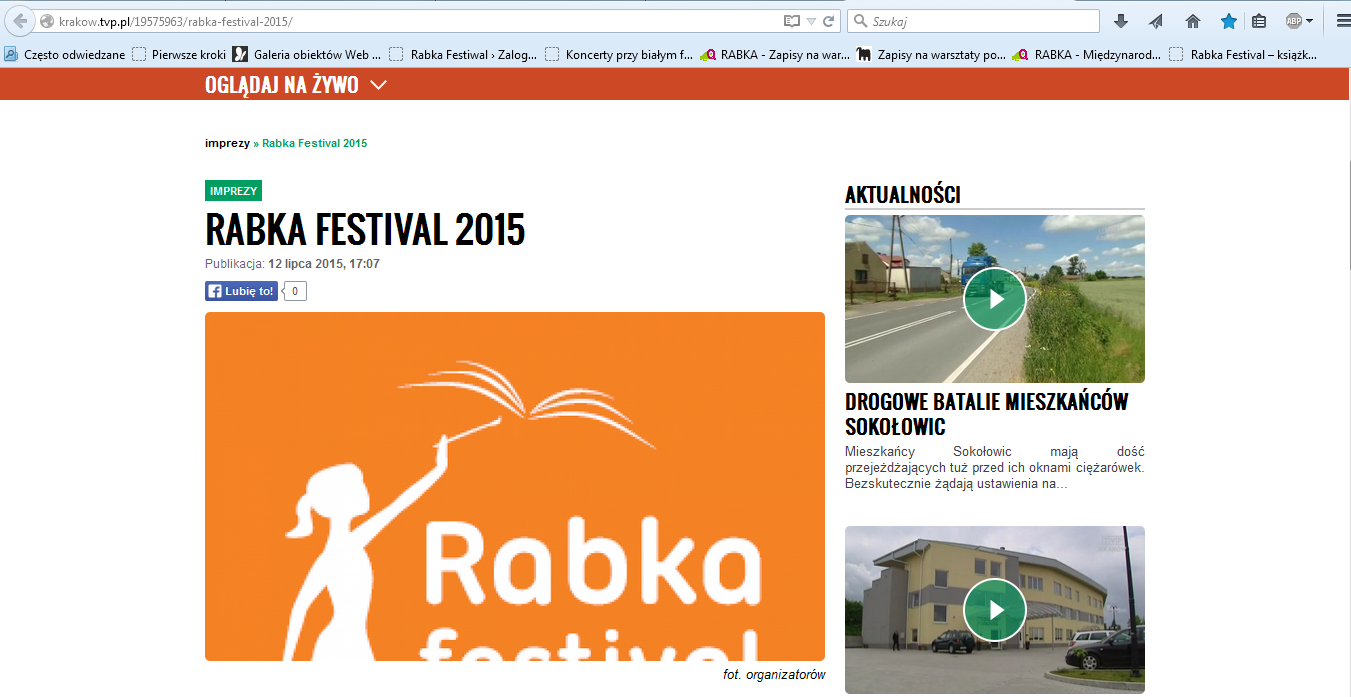Screen dimensions: 1351x697
Task: Open Koncerty przy białym f... bookmark
Action: click(619, 55)
